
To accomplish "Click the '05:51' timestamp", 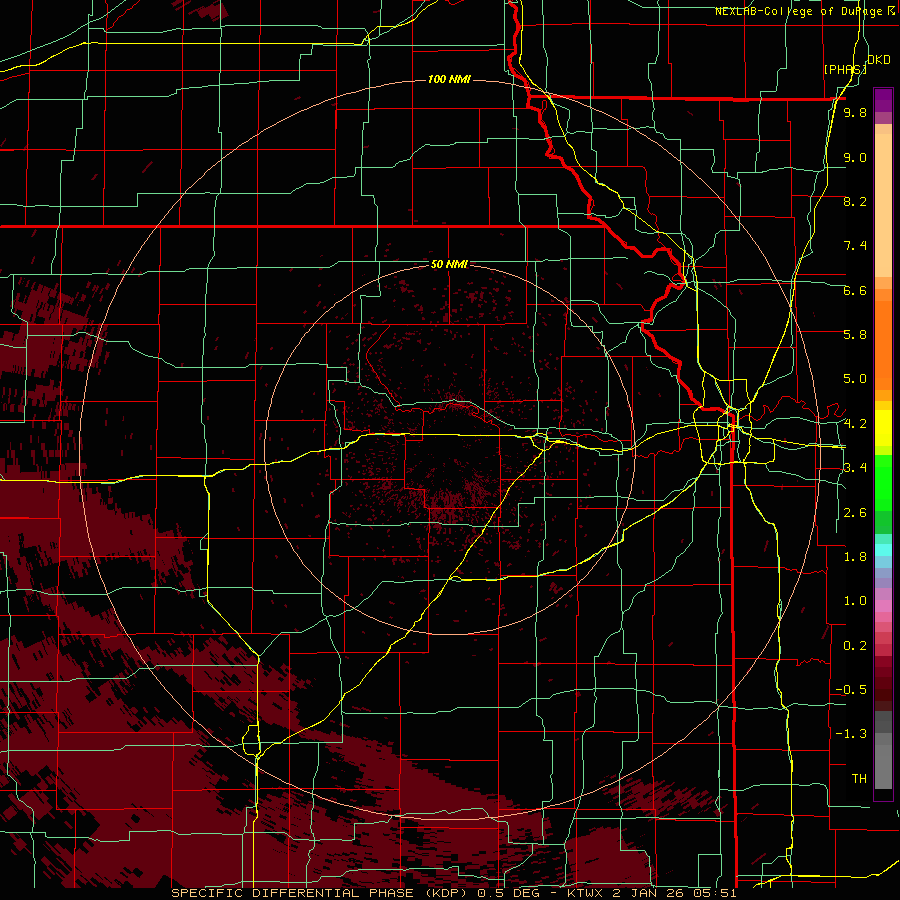I will coord(715,893).
